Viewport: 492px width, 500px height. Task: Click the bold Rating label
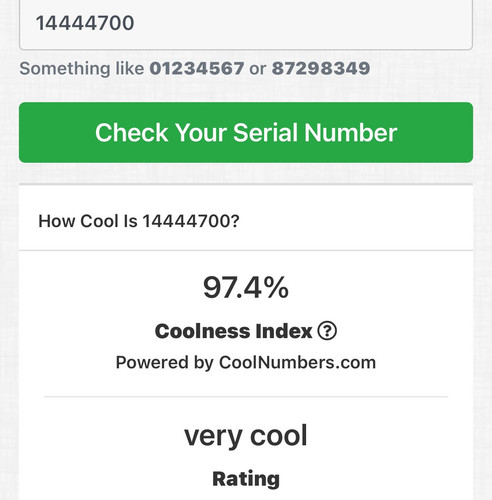coord(246,479)
